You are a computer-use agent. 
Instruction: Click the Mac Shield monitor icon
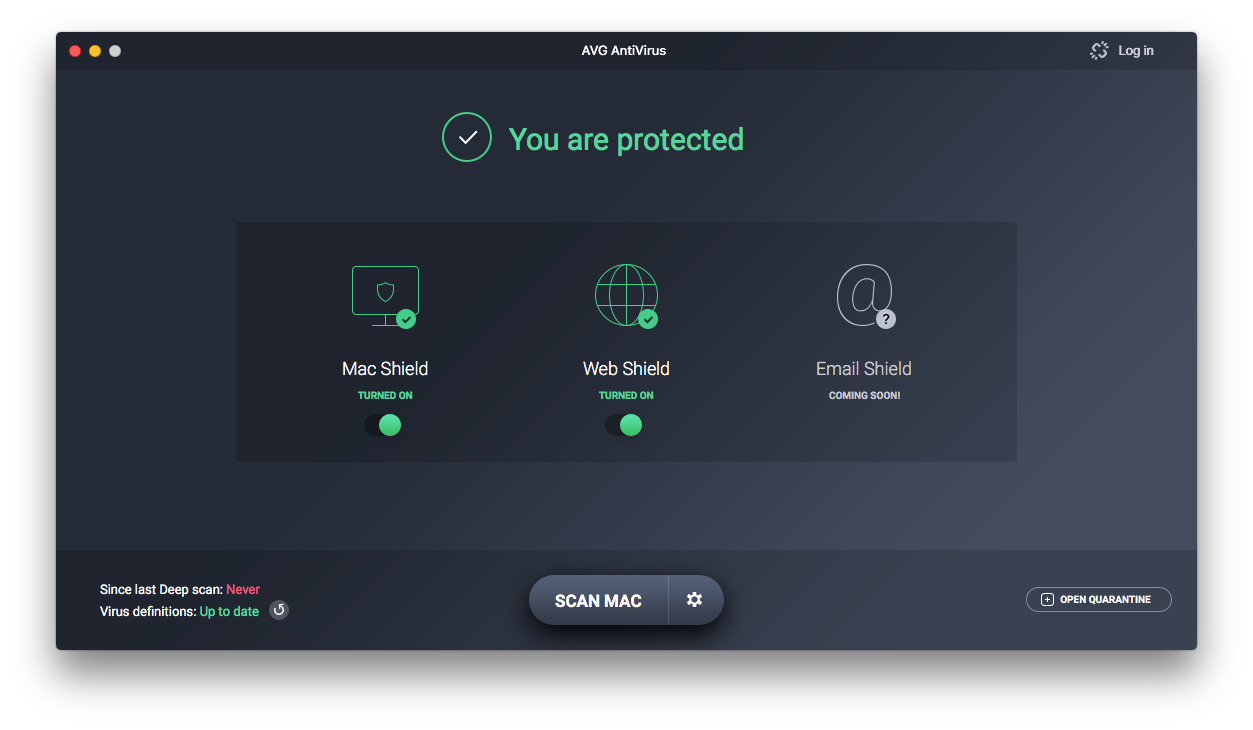coord(385,296)
